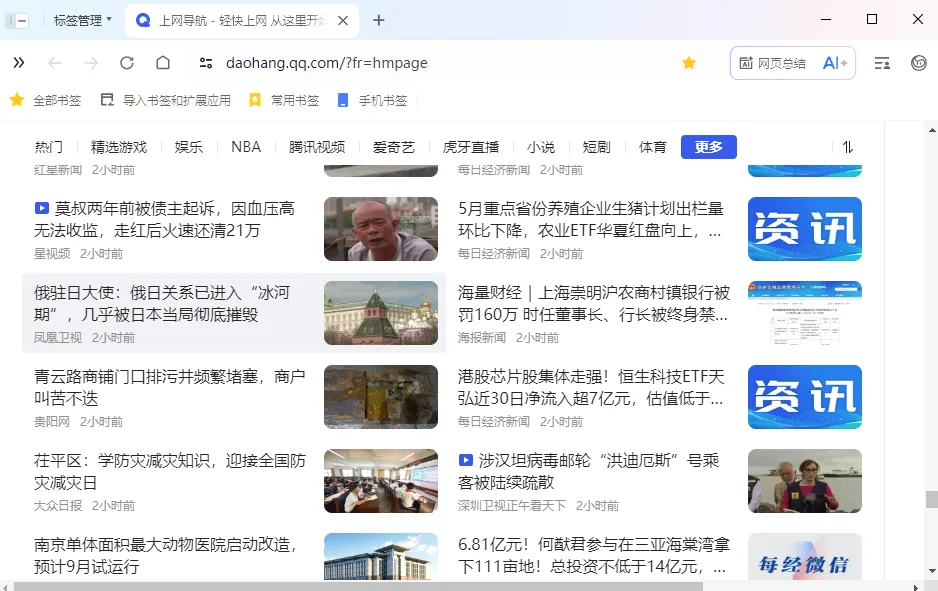Open article 南京单体面积最大动物医院启动改造
This screenshot has height=591, width=938.
point(166,555)
